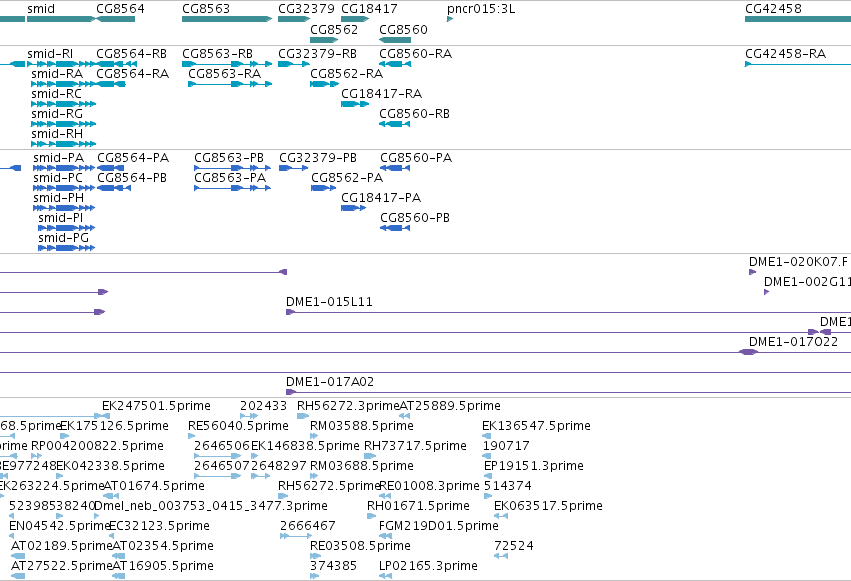The image size is (851, 581).
Task: Select the LP02165.3prime EST glyph
Action: pyautogui.click(x=385, y=576)
